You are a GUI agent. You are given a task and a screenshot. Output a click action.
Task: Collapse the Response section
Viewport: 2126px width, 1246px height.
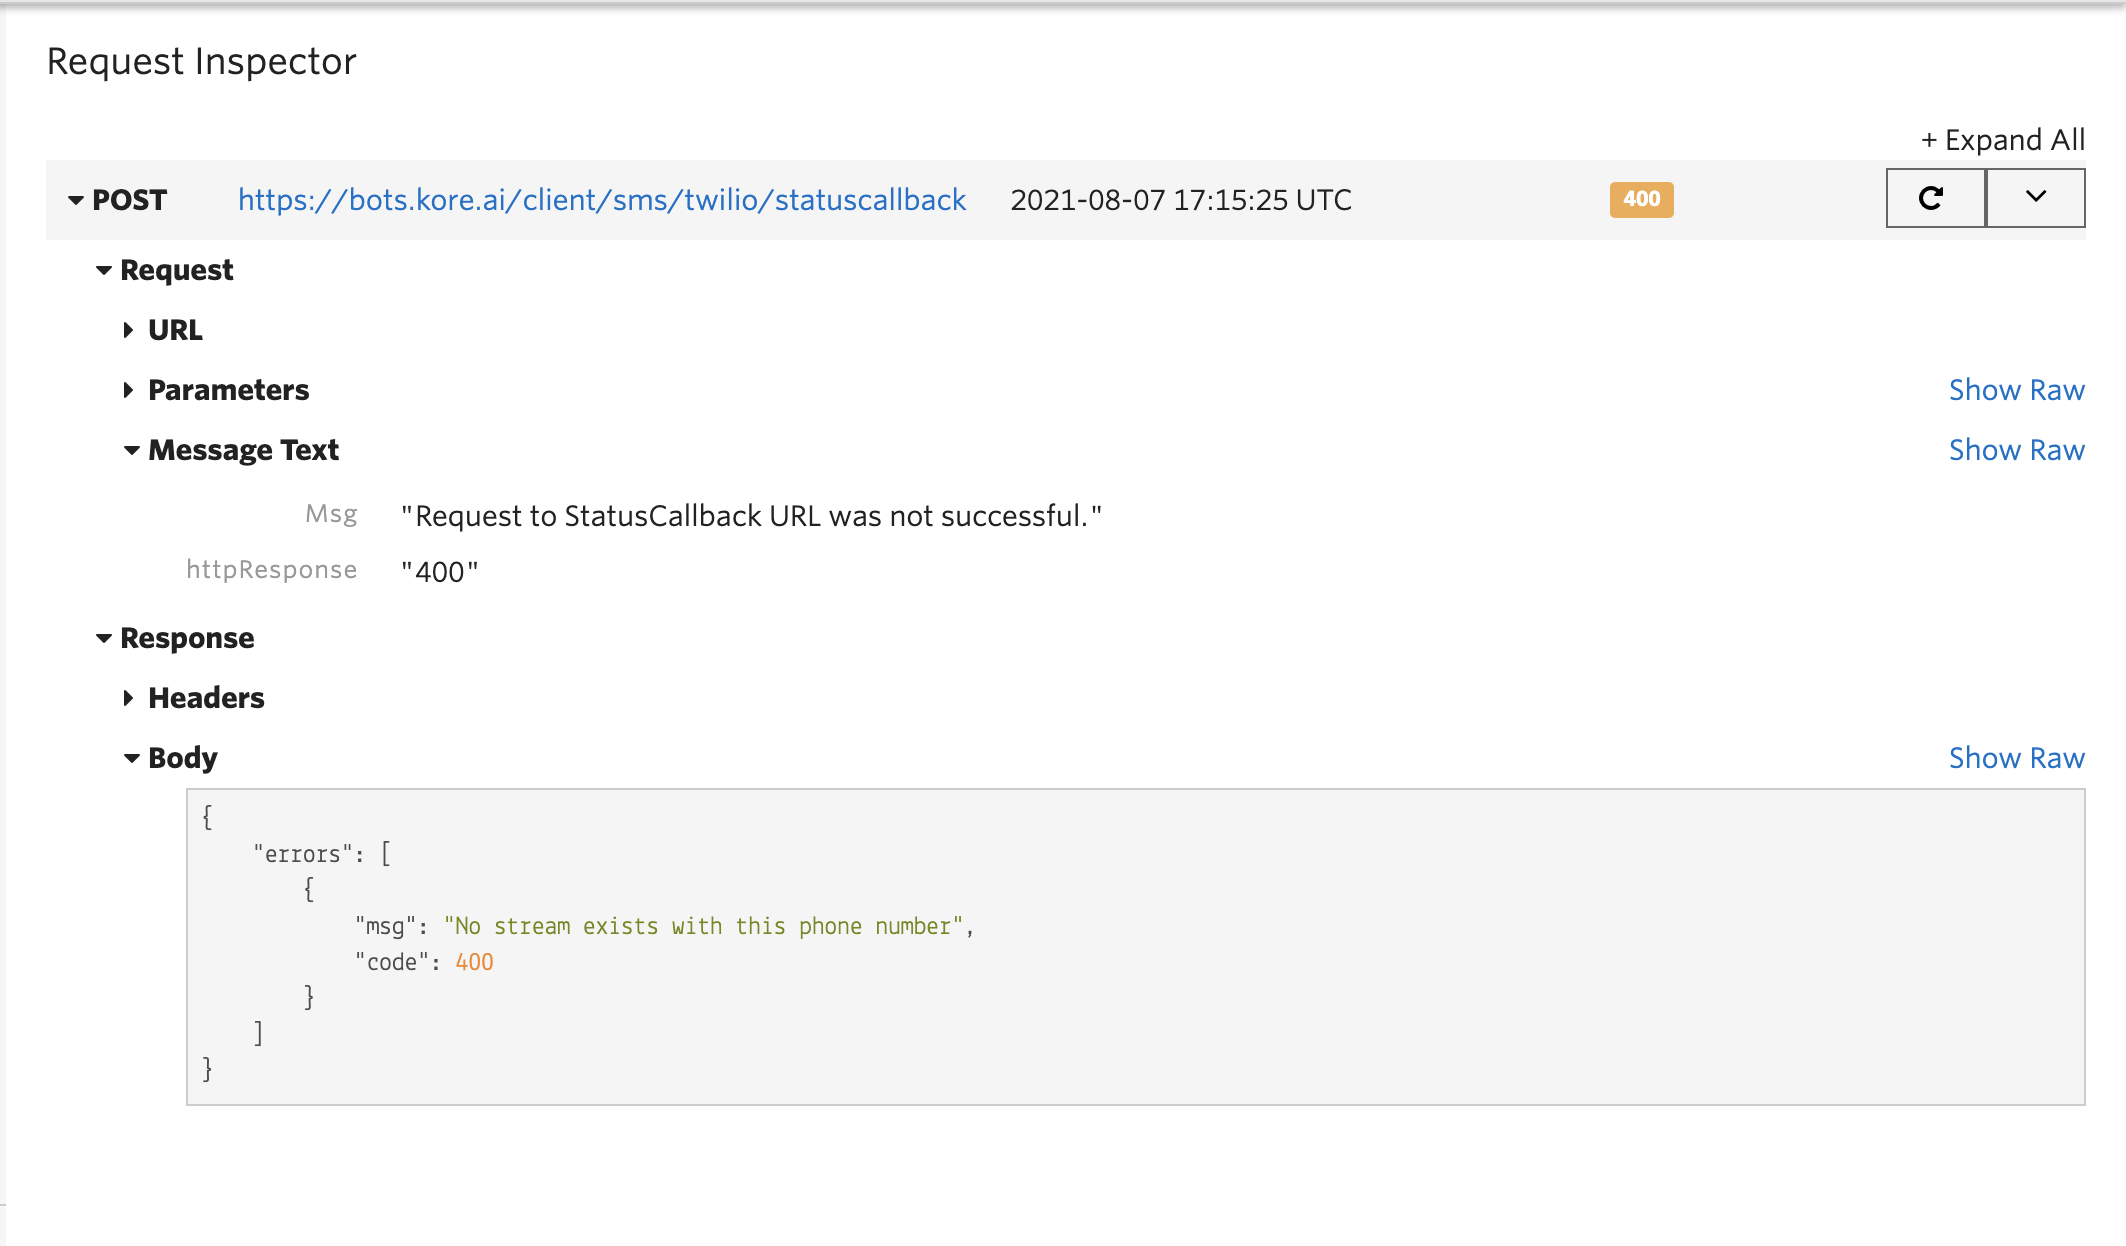click(x=104, y=638)
